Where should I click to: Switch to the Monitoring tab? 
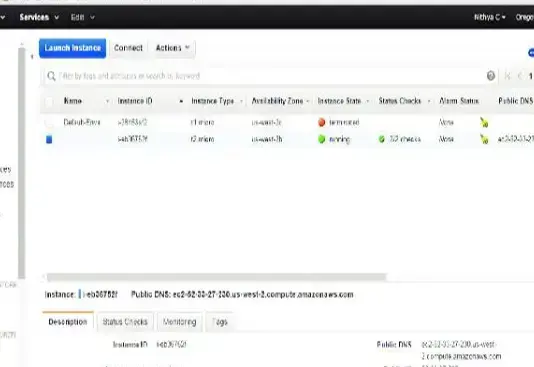tap(179, 322)
